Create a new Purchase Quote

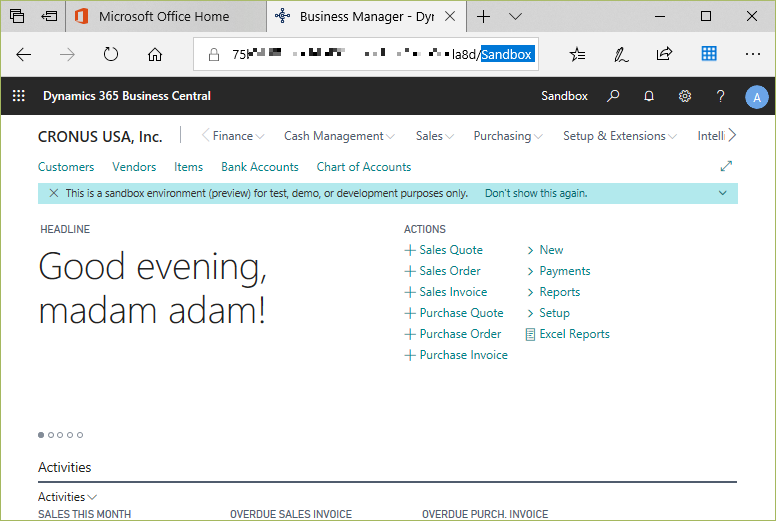(x=454, y=313)
